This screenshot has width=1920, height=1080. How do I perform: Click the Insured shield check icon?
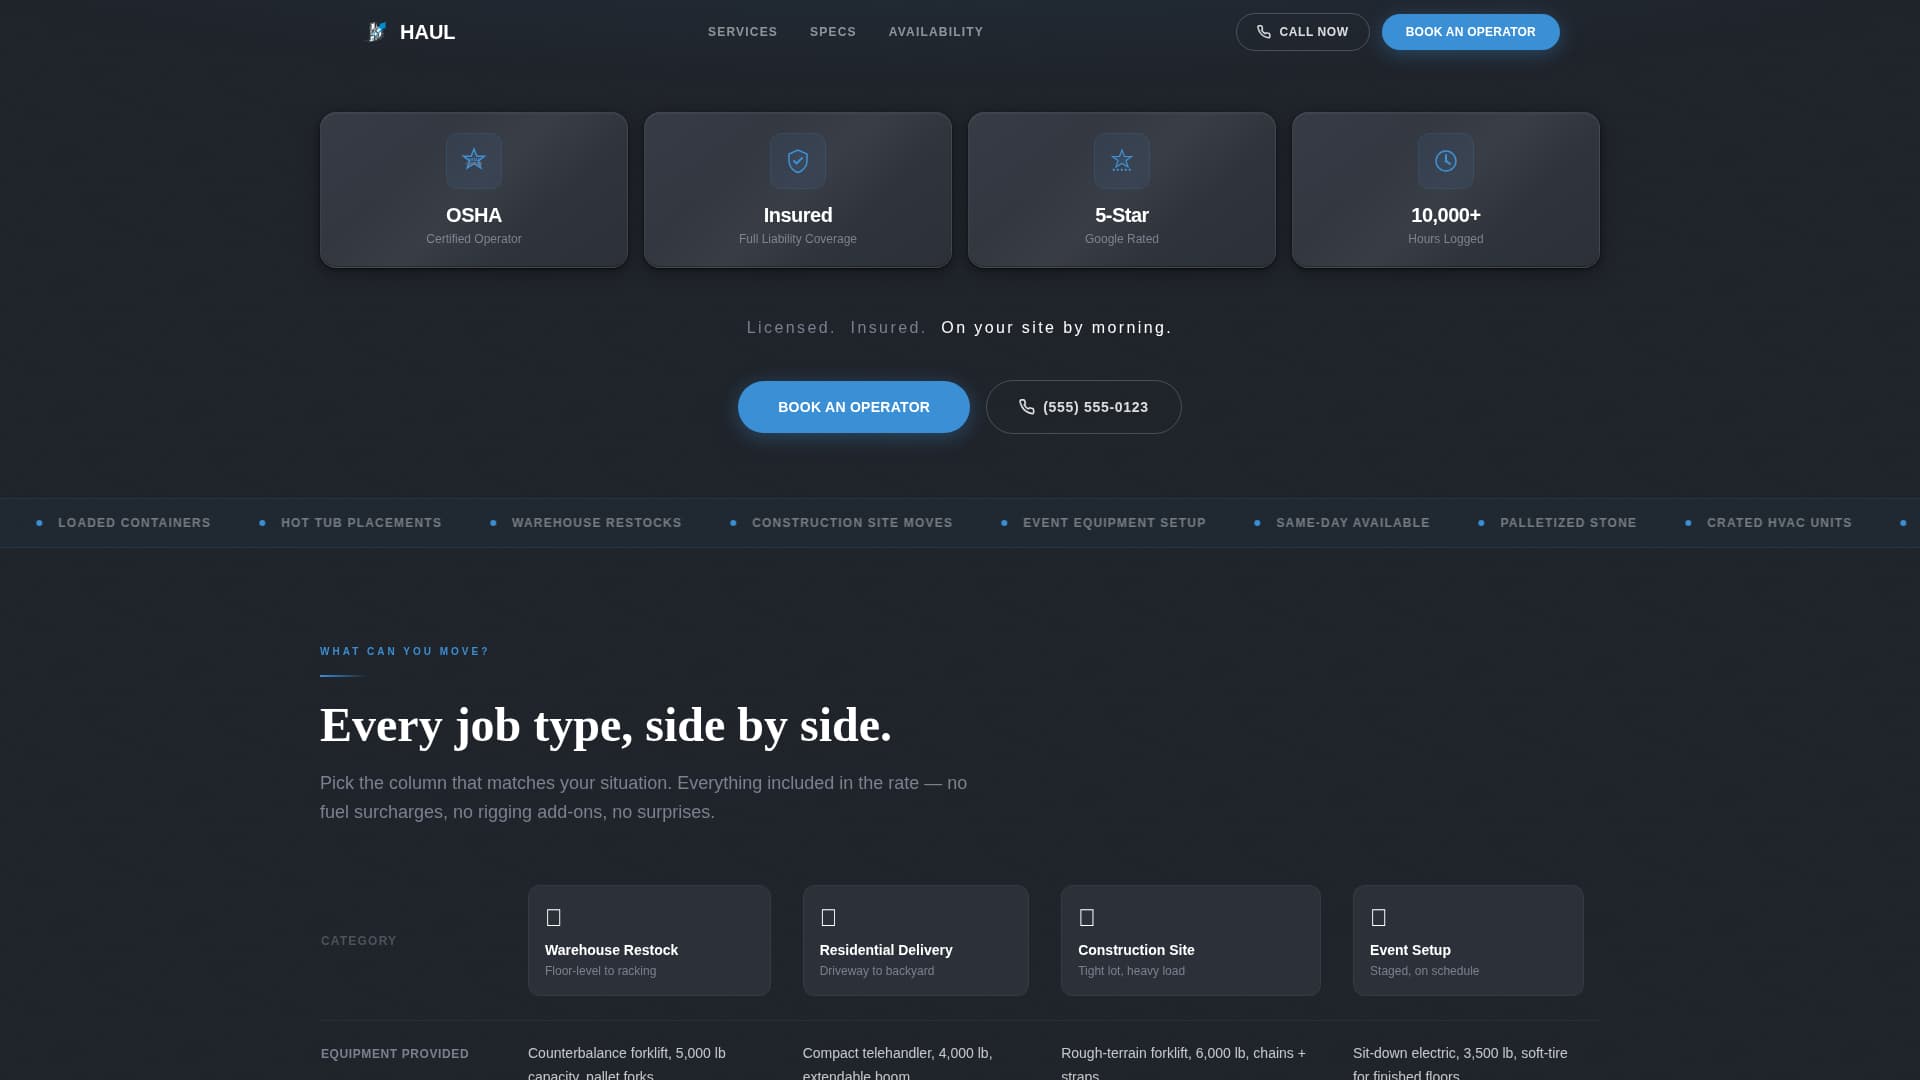click(x=798, y=160)
